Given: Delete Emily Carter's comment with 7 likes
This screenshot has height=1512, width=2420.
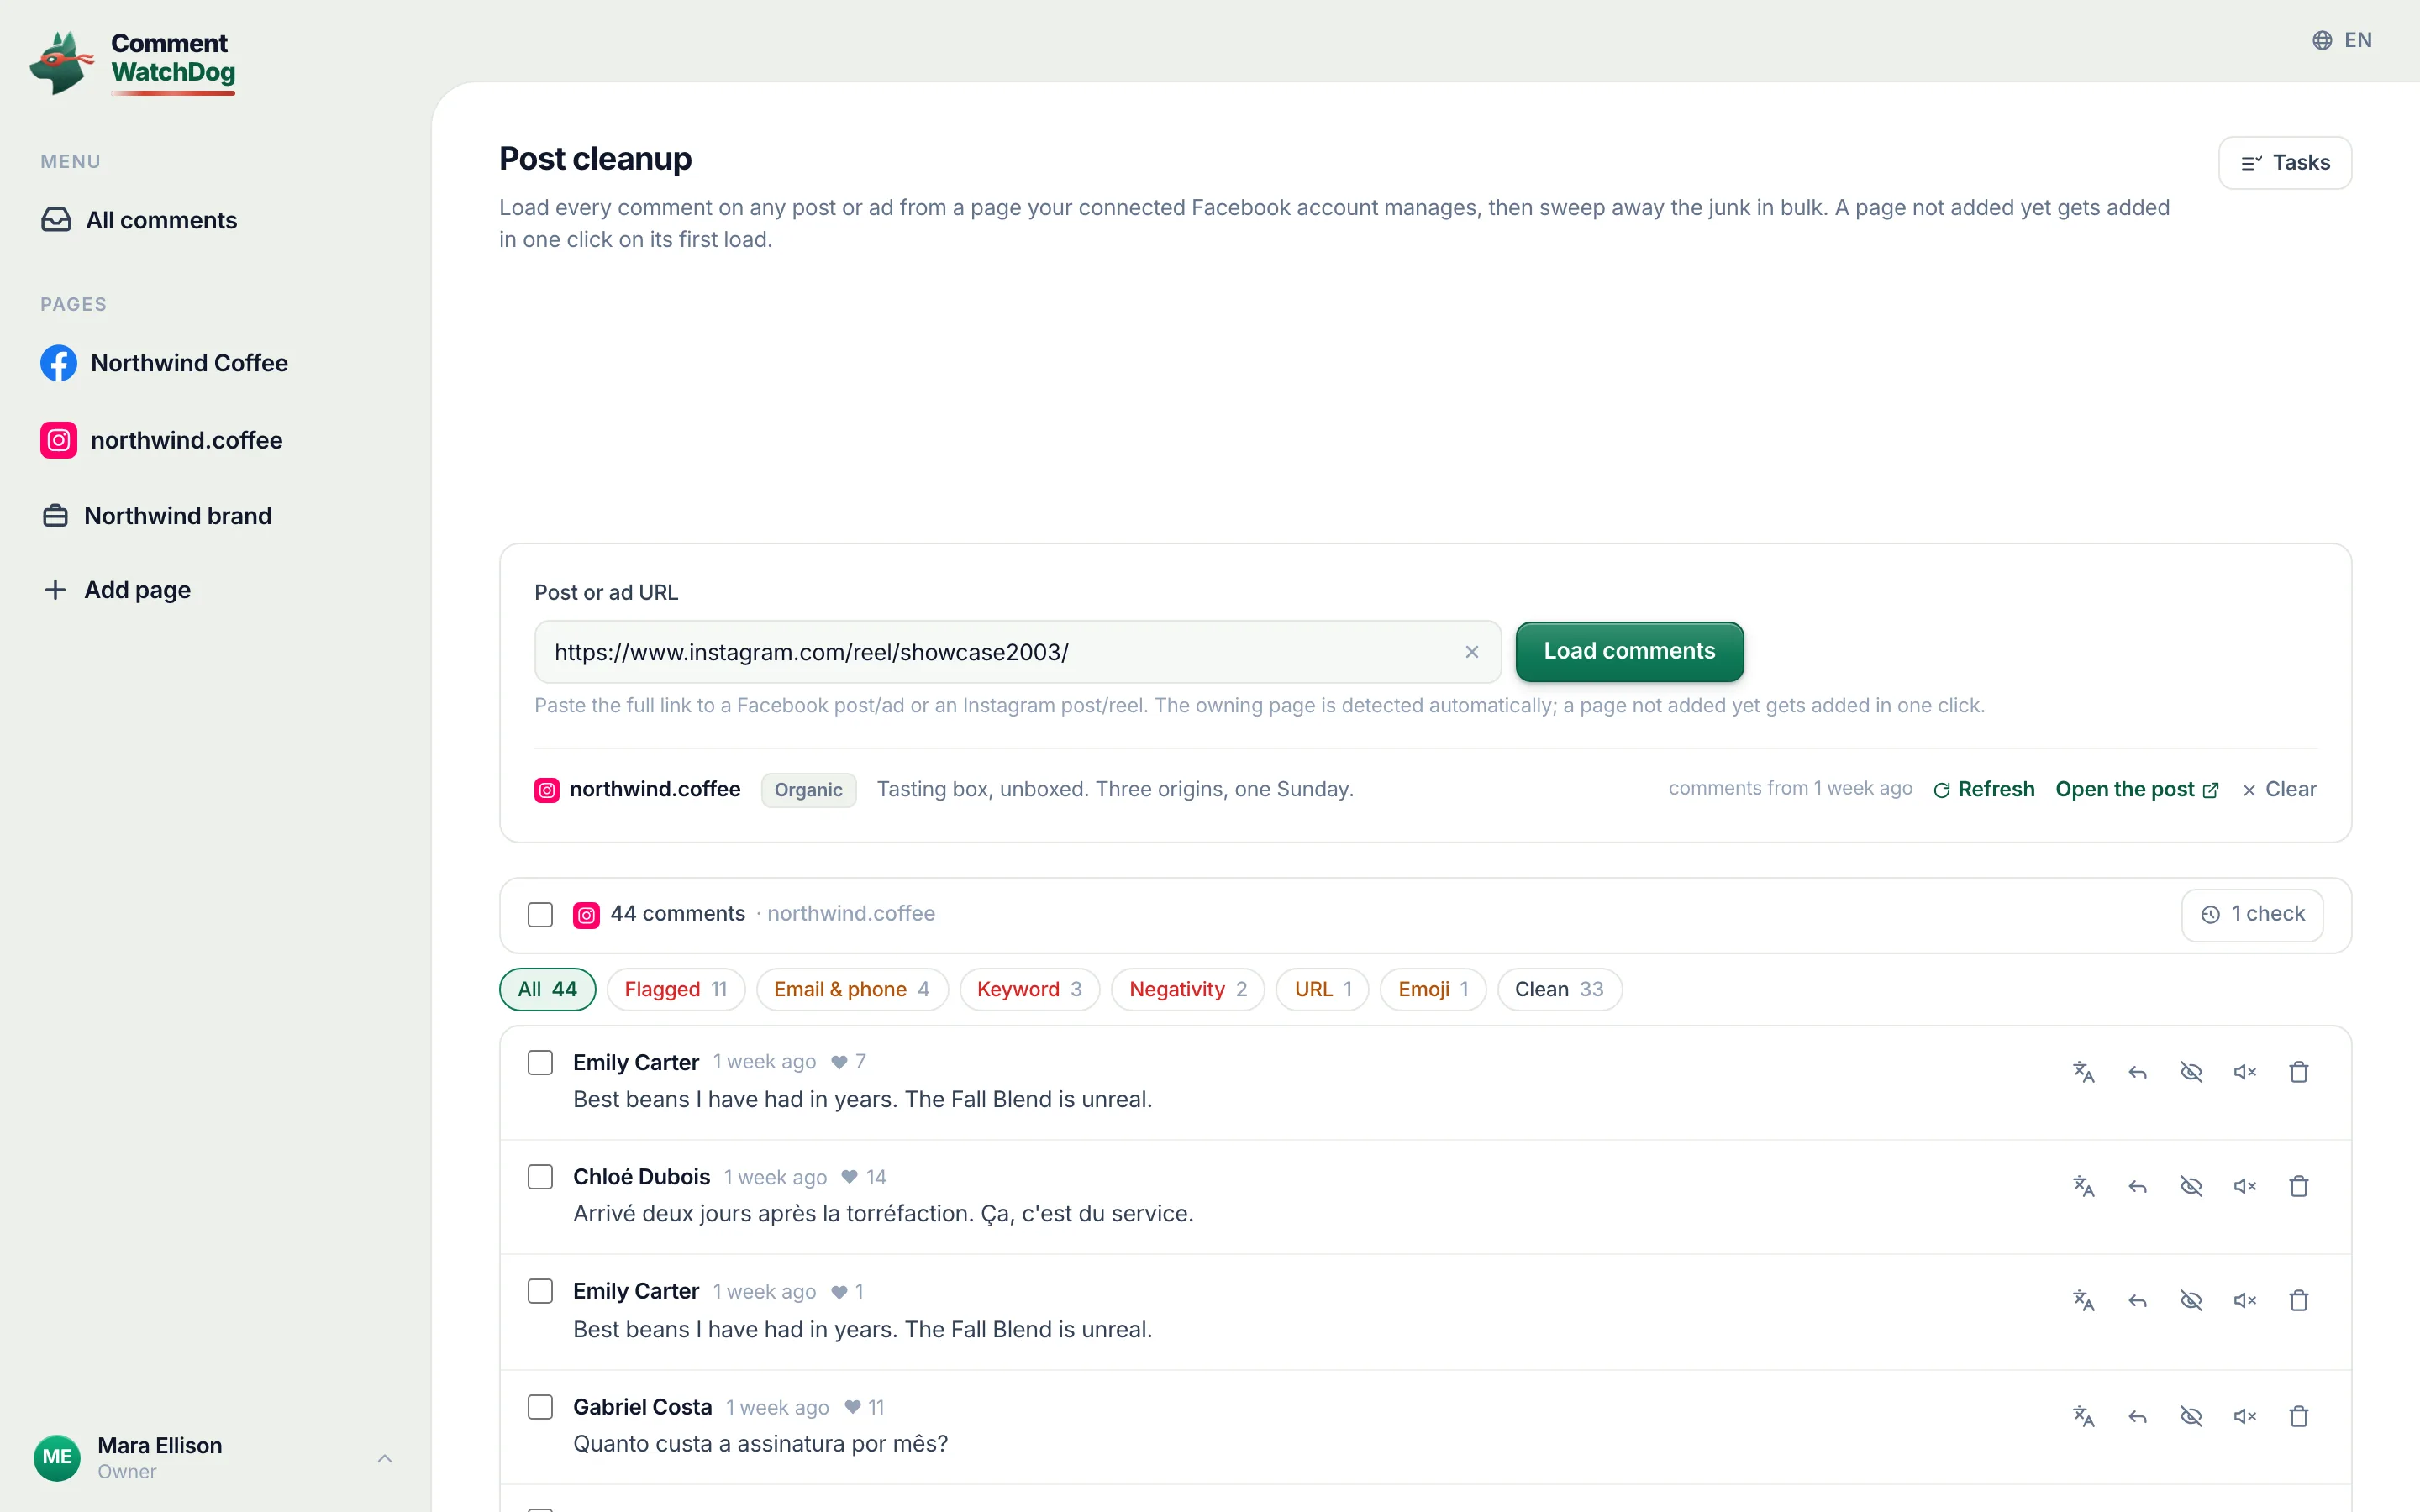Looking at the screenshot, I should click(2299, 1072).
